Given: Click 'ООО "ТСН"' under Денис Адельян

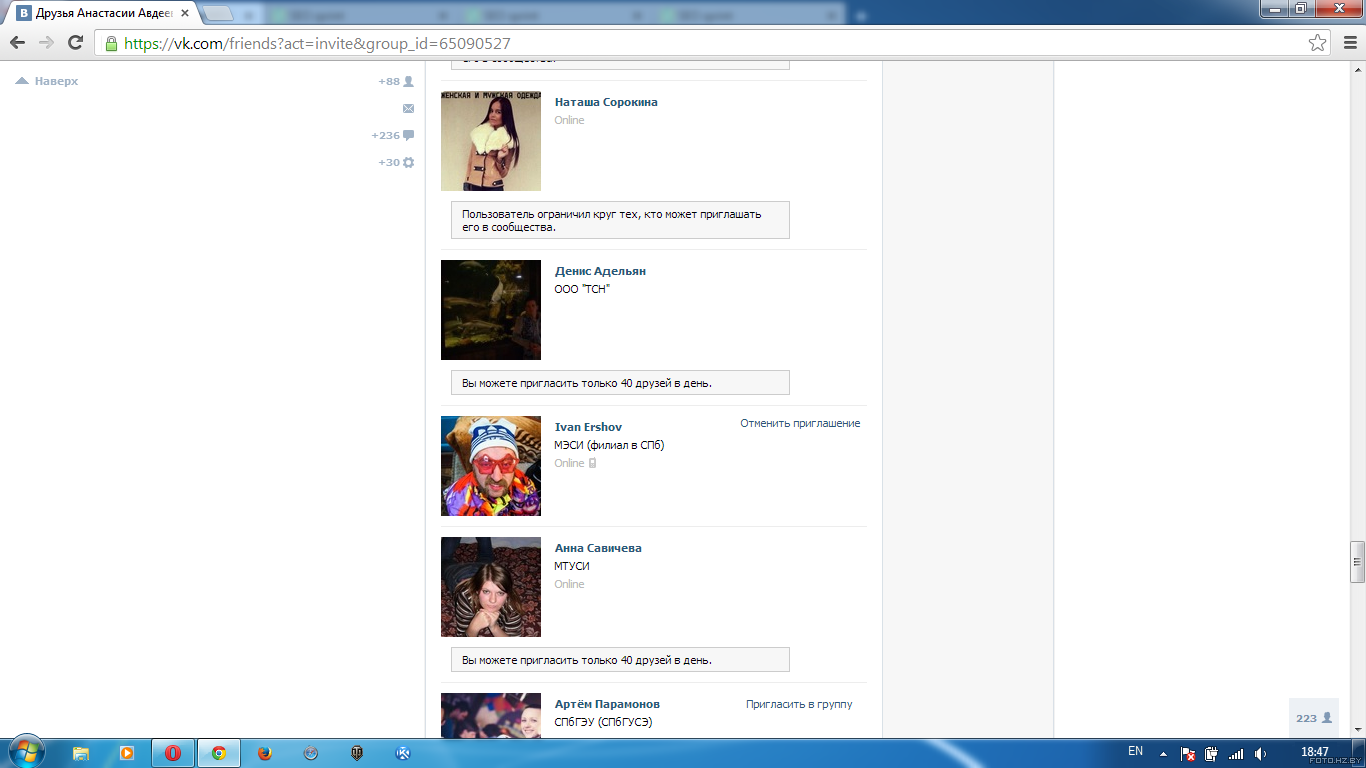Looking at the screenshot, I should coord(582,289).
